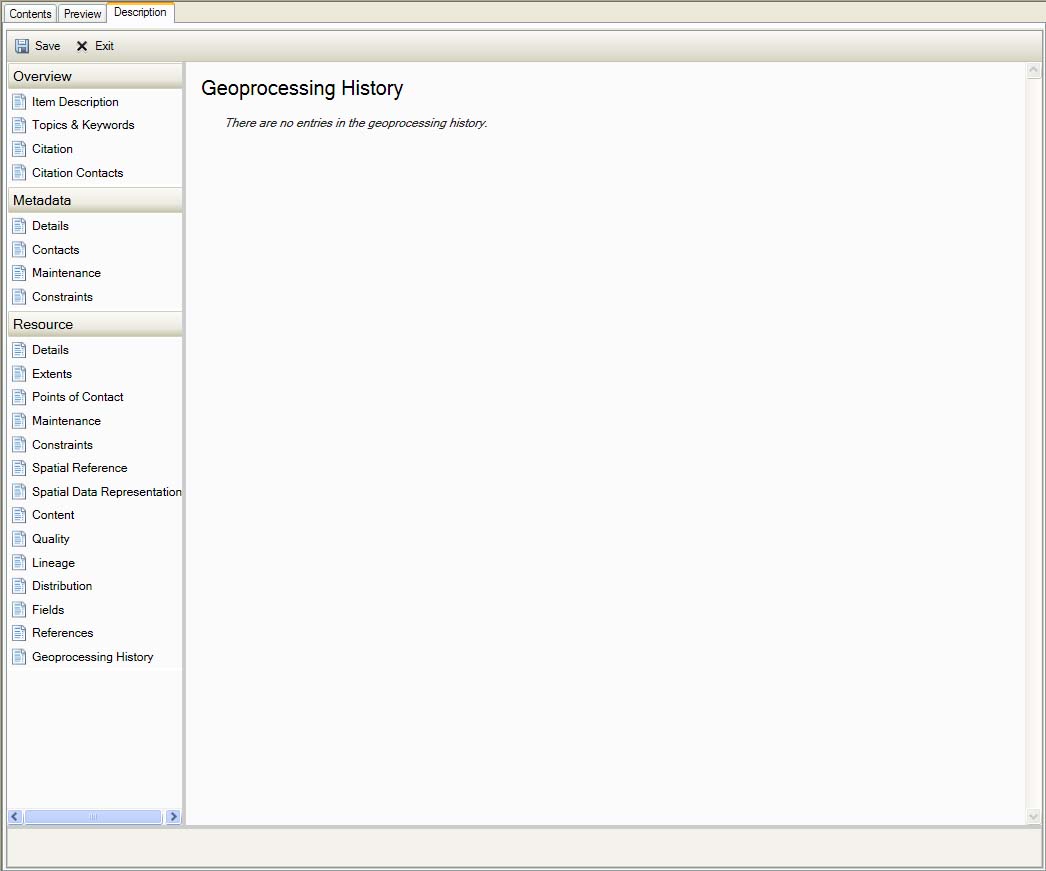Open the Extents page
The width and height of the screenshot is (1046, 871).
[52, 374]
